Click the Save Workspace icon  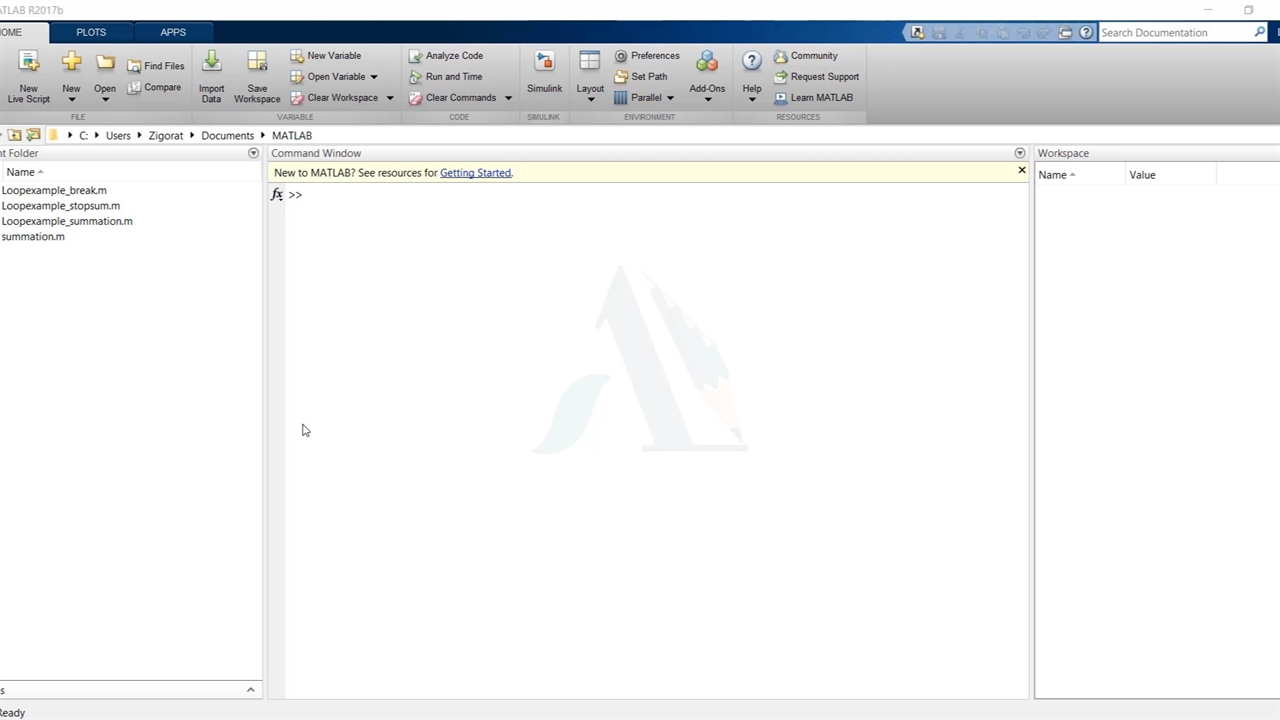(x=257, y=63)
